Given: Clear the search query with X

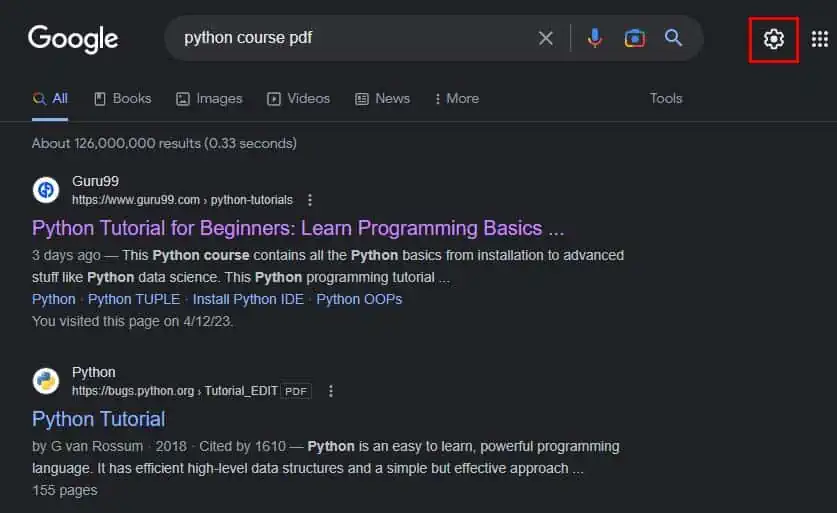Looking at the screenshot, I should [546, 38].
